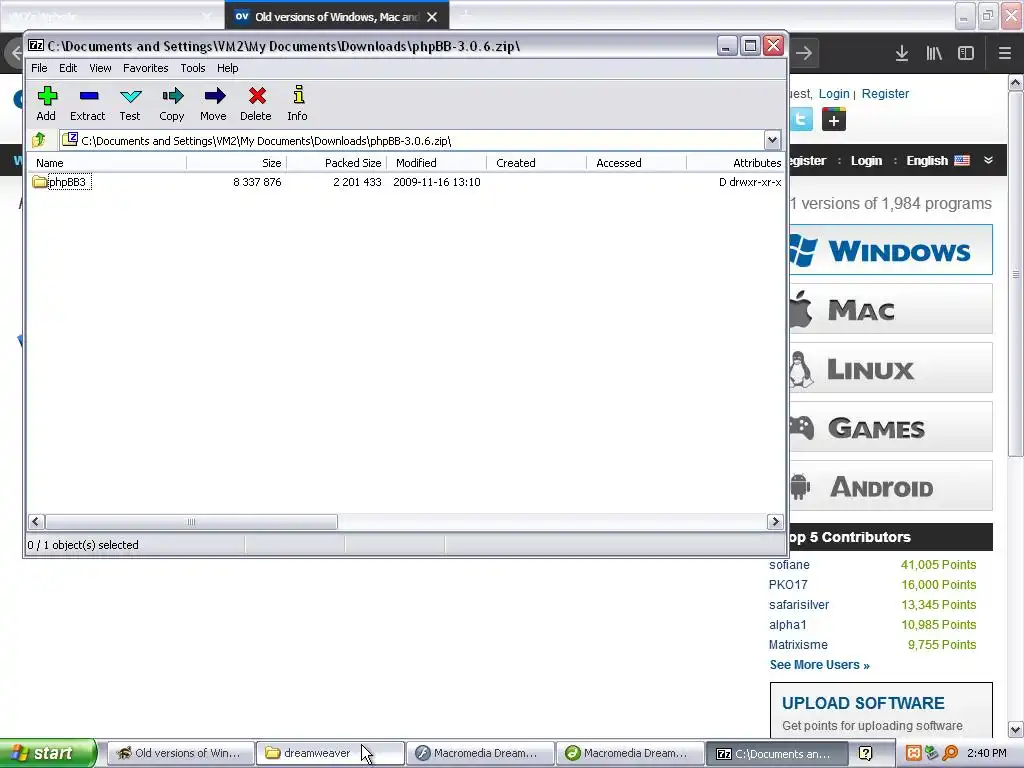Open the Mac category banner
1024x768 pixels.
coord(891,309)
